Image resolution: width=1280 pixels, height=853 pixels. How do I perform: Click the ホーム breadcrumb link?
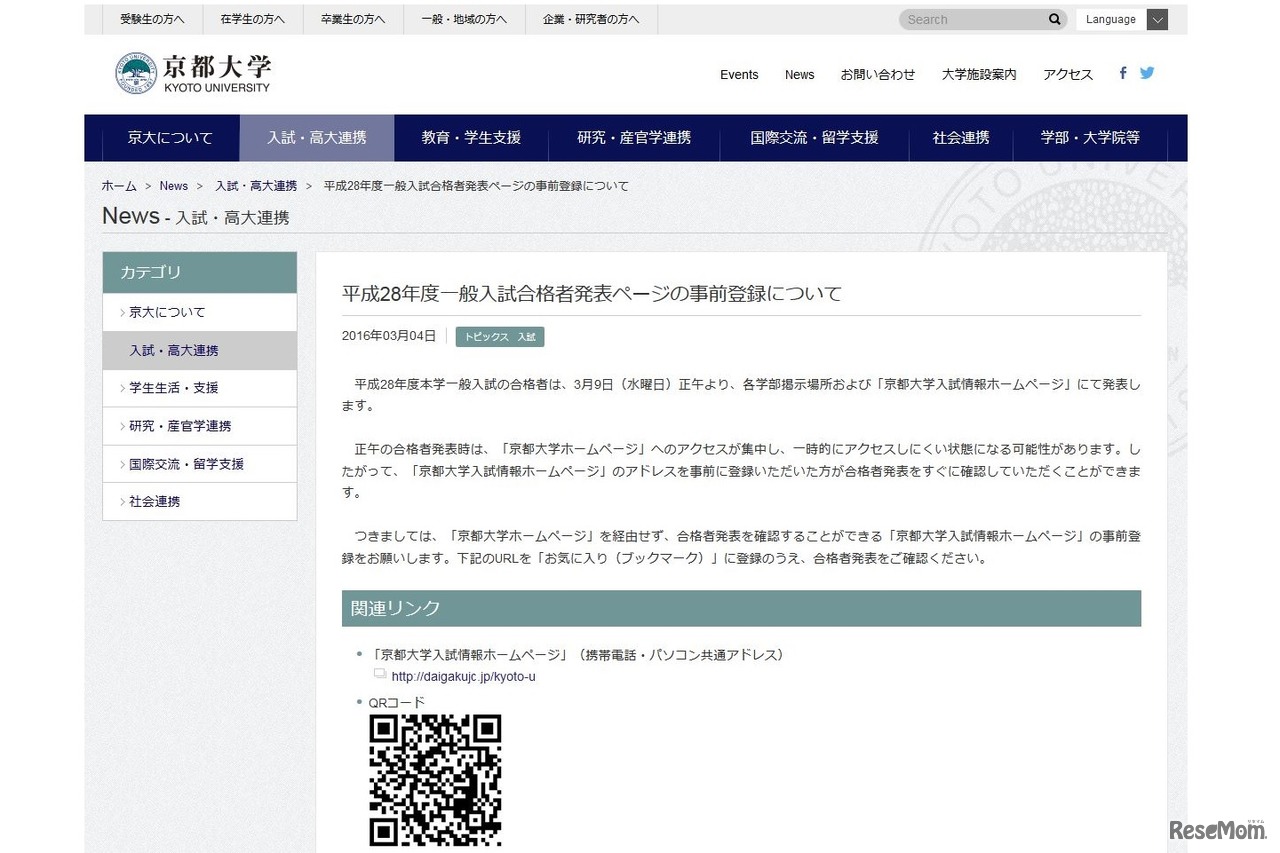coord(119,185)
